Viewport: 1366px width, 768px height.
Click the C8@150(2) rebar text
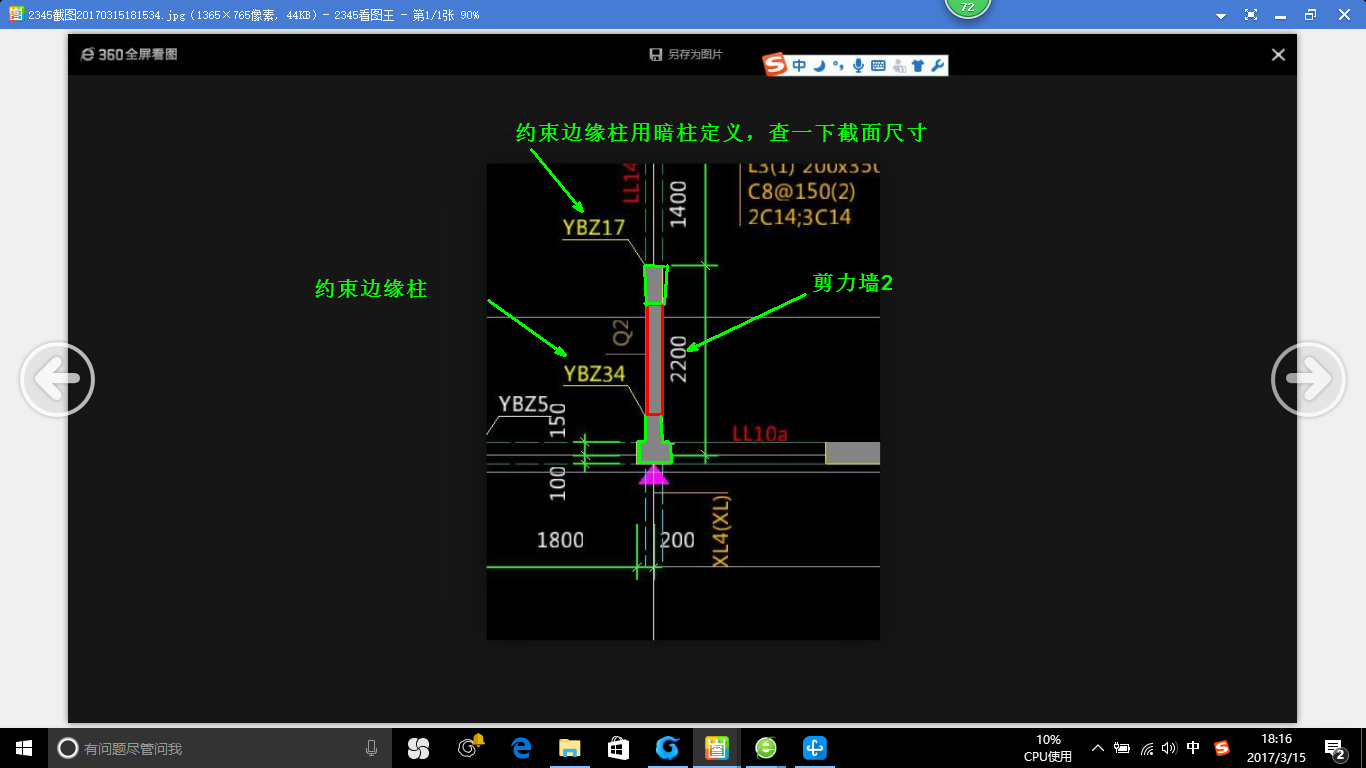click(802, 191)
